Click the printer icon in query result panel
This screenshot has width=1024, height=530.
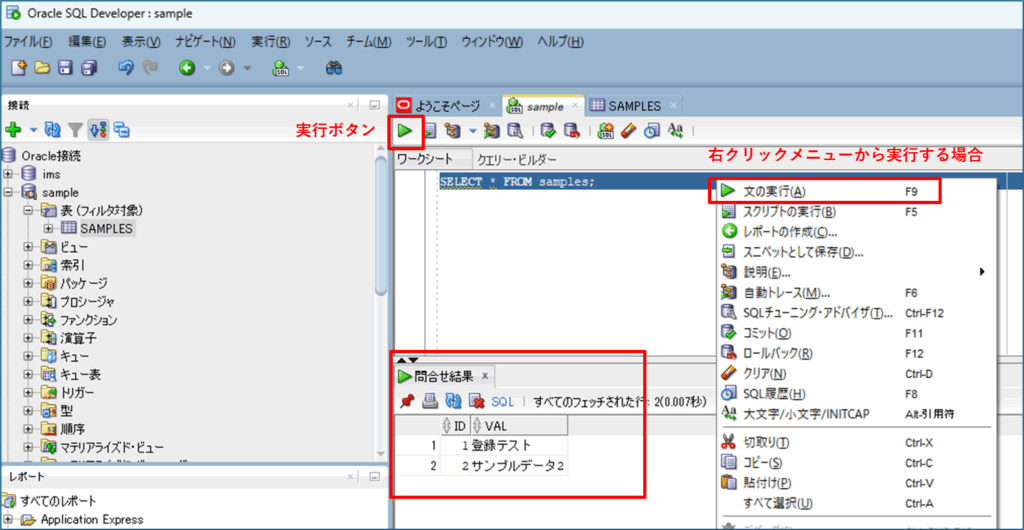coord(429,401)
